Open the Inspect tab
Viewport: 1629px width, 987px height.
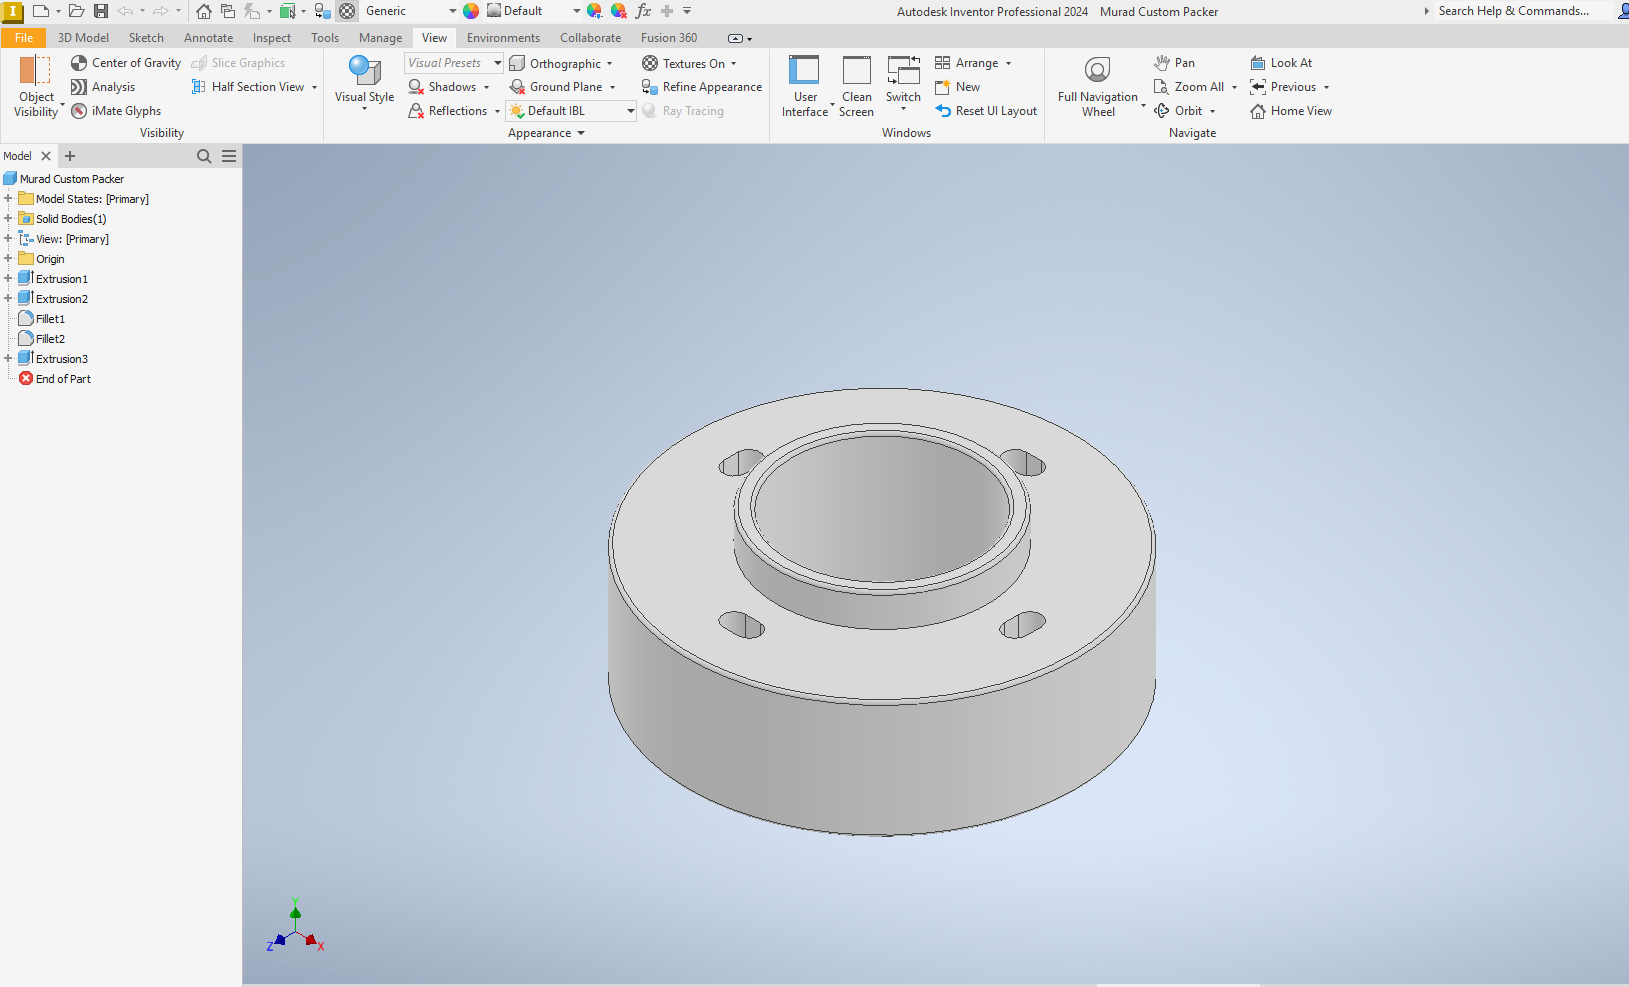point(272,38)
